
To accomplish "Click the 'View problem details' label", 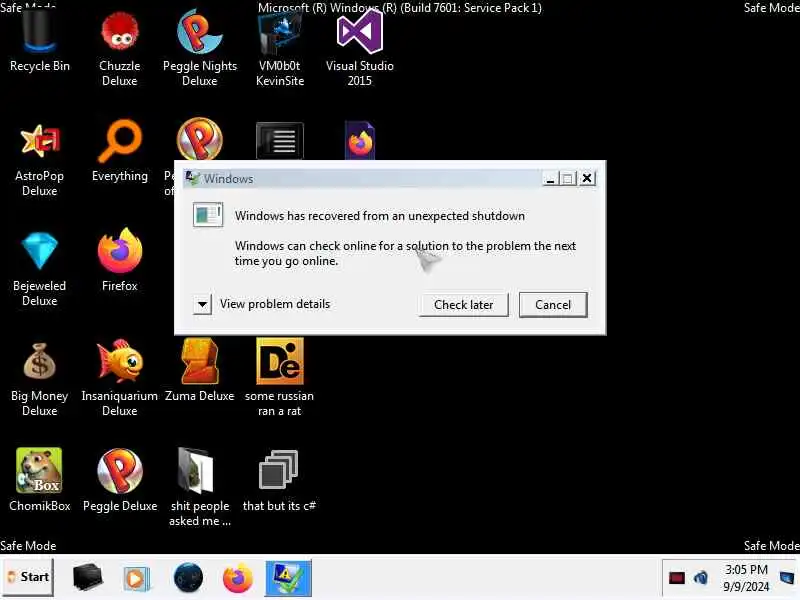I will click(x=275, y=304).
